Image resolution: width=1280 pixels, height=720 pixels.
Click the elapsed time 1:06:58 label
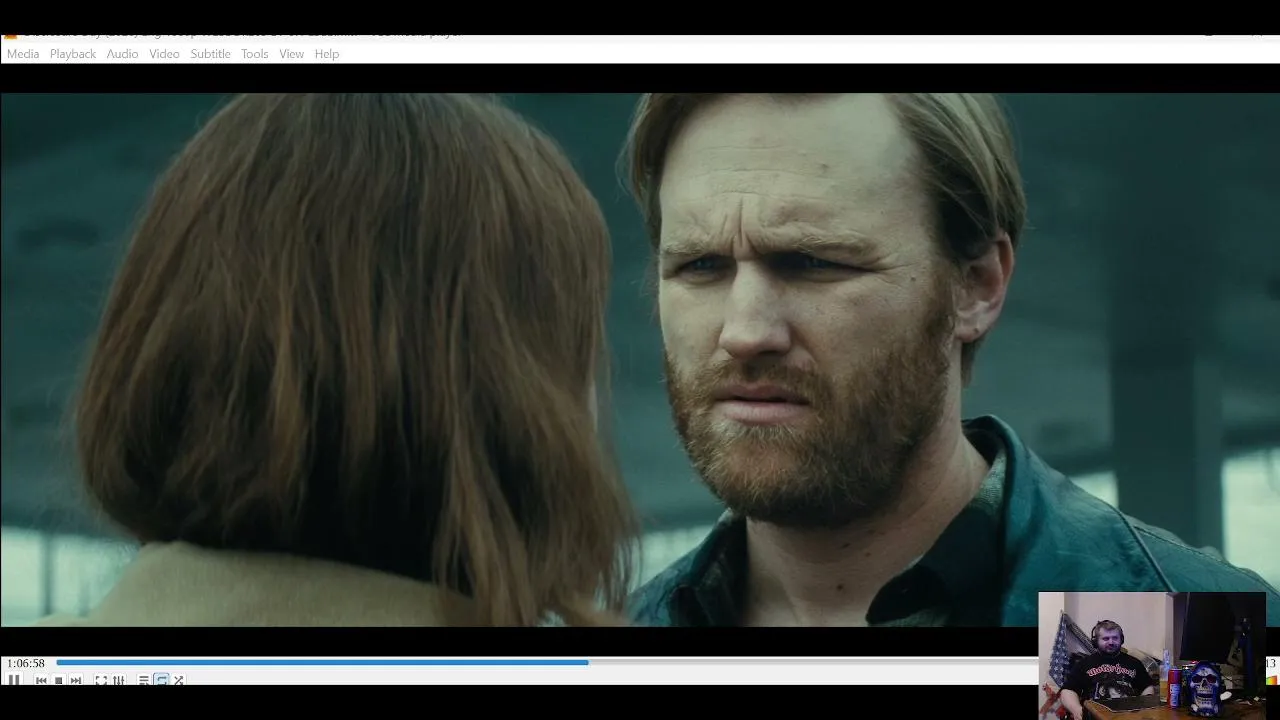(x=26, y=663)
